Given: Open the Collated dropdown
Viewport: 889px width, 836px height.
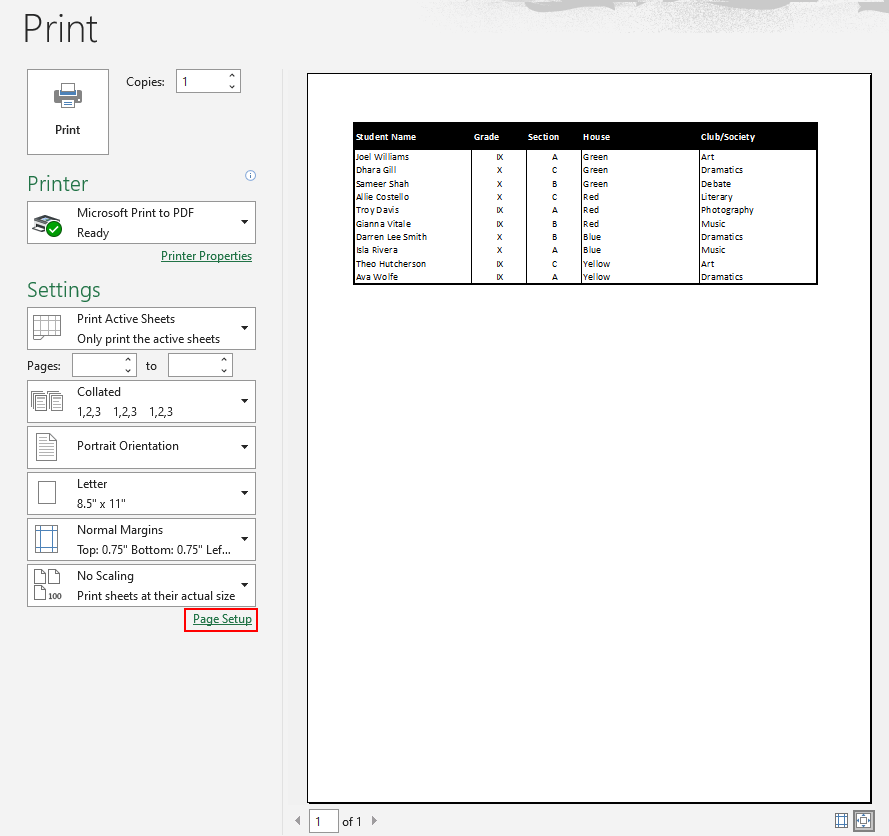Looking at the screenshot, I should click(245, 400).
